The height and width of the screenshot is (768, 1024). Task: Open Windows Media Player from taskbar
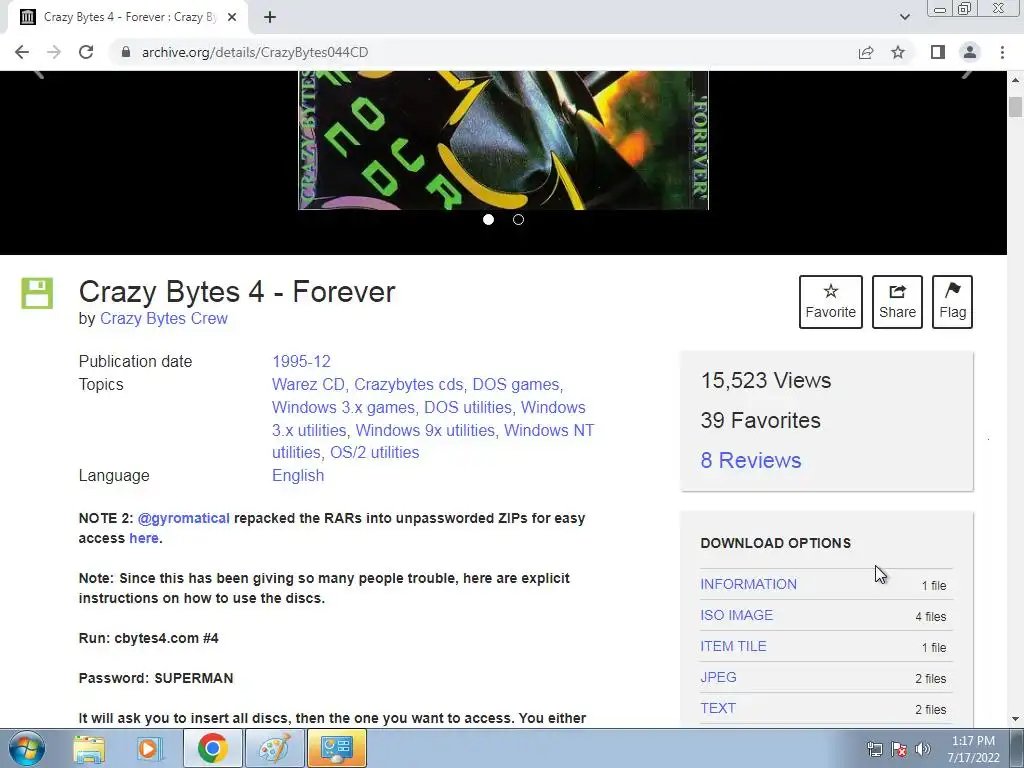pyautogui.click(x=150, y=748)
